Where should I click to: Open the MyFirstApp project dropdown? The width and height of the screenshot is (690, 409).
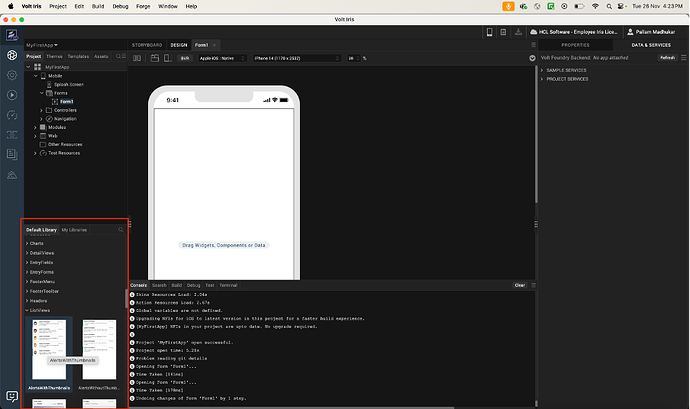[42, 45]
